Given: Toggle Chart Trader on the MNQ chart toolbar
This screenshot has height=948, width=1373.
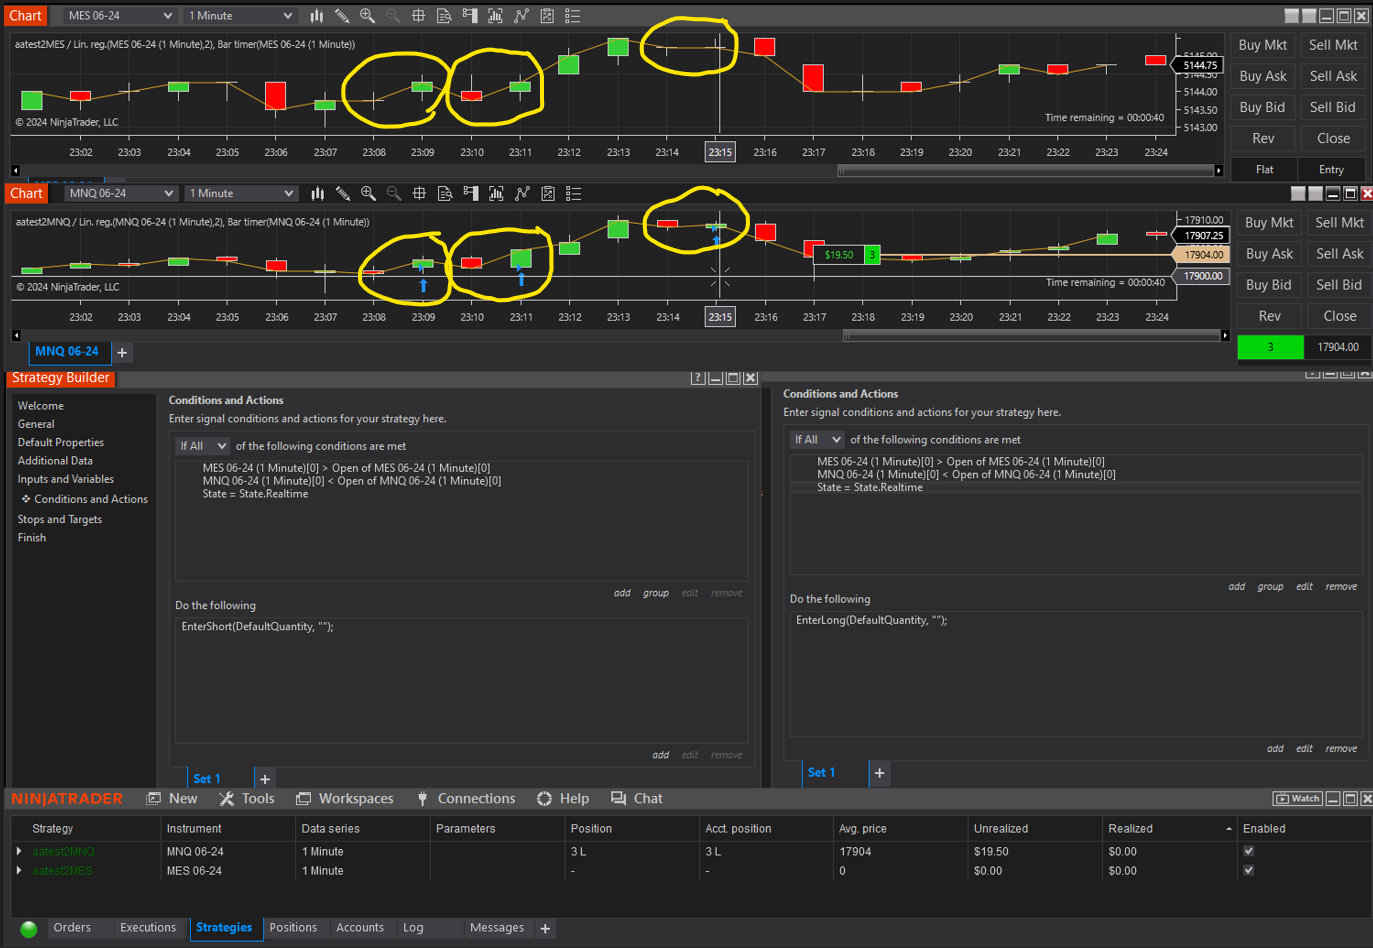Looking at the screenshot, I should [x=471, y=194].
